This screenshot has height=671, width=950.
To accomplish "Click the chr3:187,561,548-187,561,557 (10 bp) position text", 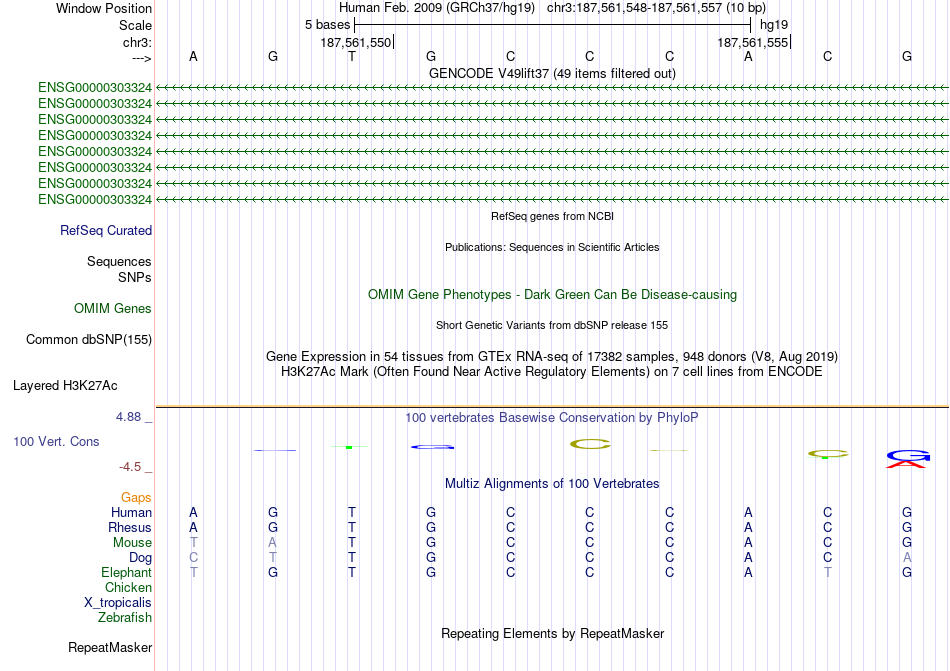I will pos(656,8).
